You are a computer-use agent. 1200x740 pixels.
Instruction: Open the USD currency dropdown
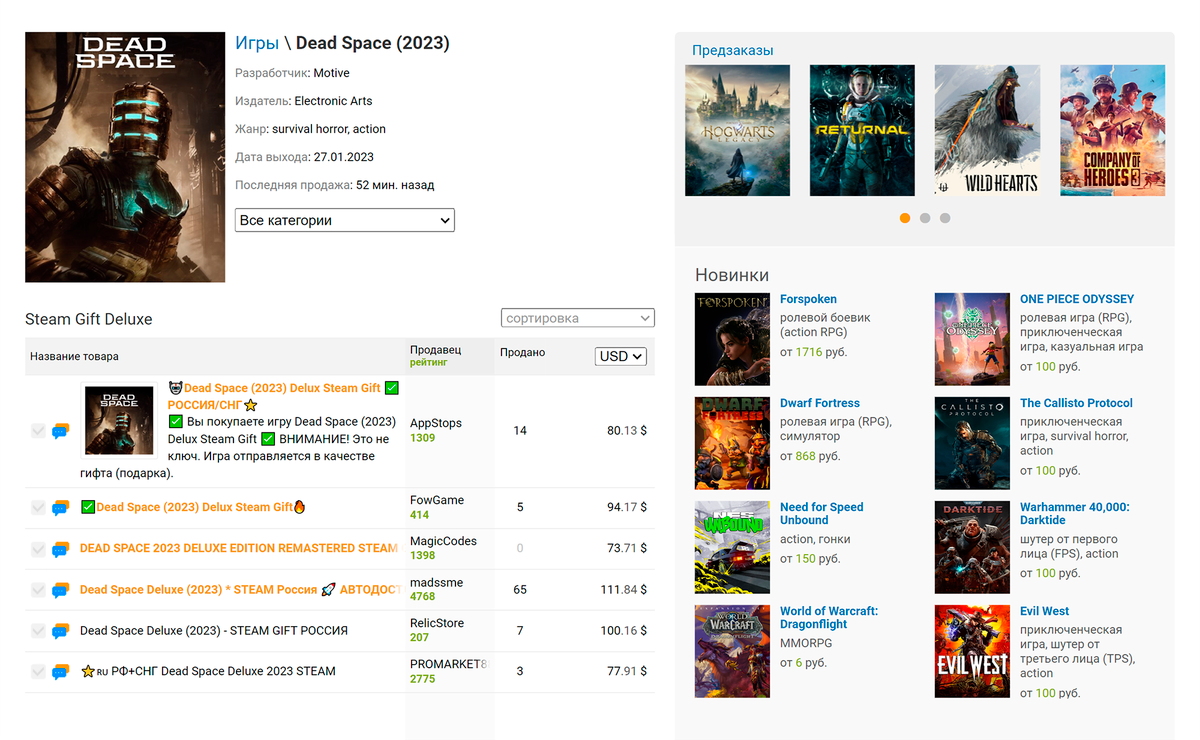tap(621, 356)
